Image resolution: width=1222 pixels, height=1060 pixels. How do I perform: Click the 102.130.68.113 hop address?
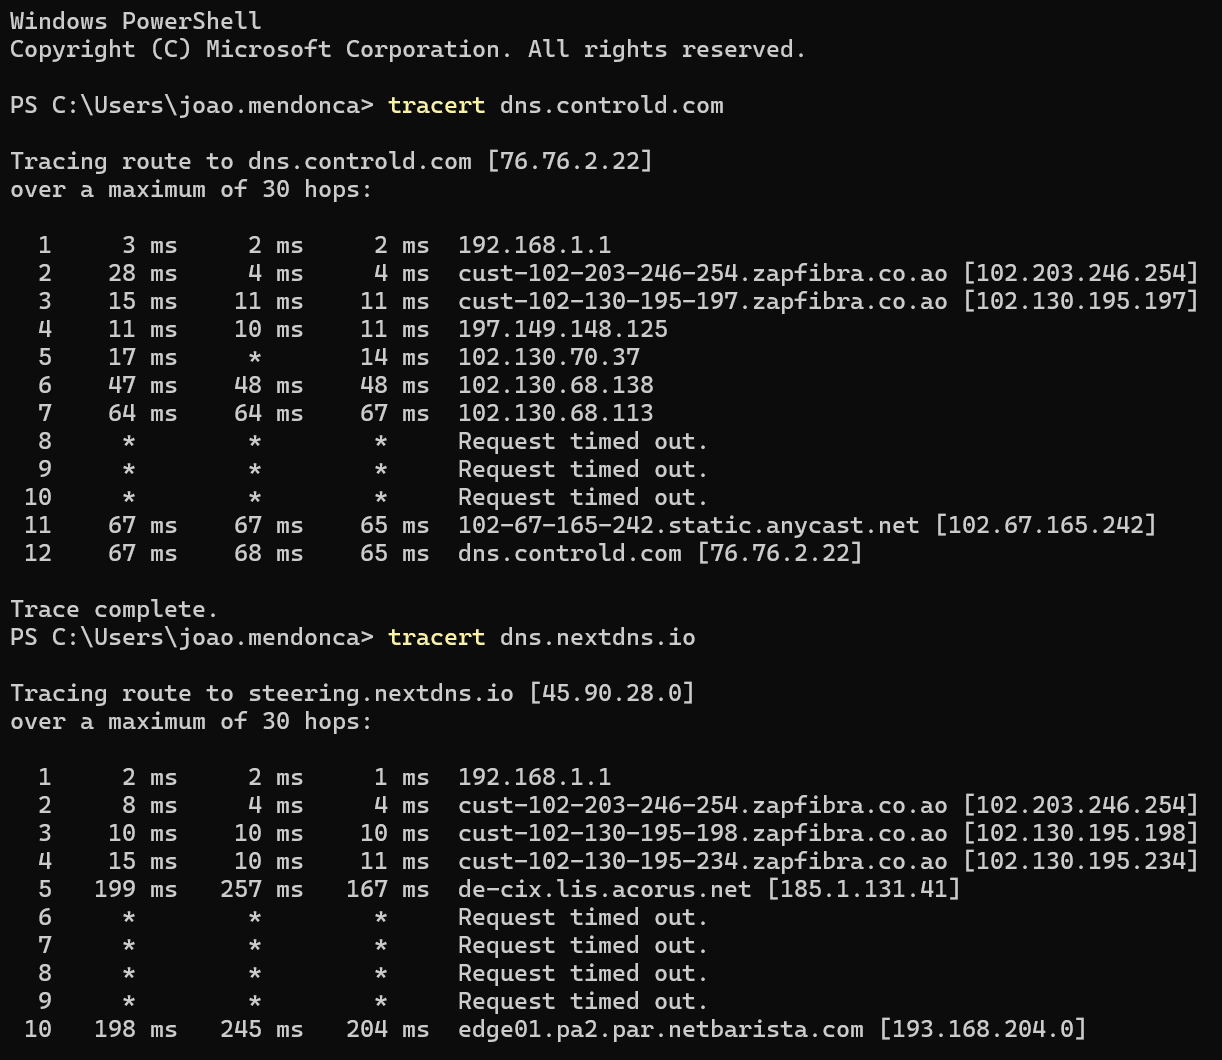pos(556,414)
